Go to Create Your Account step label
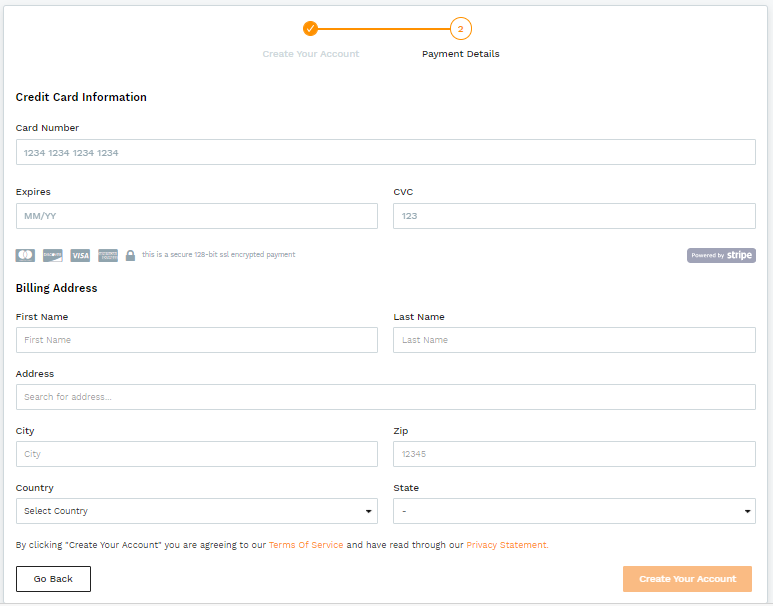The image size is (773, 606). coord(310,54)
